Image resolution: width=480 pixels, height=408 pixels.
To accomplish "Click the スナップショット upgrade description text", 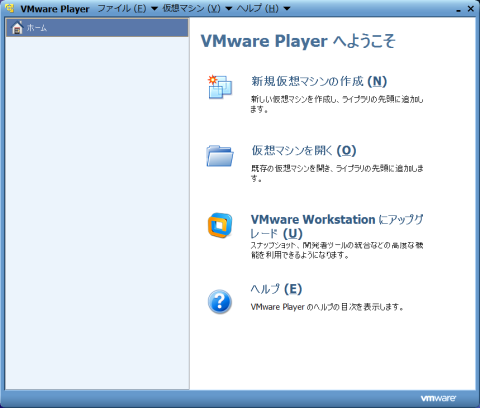I will pyautogui.click(x=337, y=250).
